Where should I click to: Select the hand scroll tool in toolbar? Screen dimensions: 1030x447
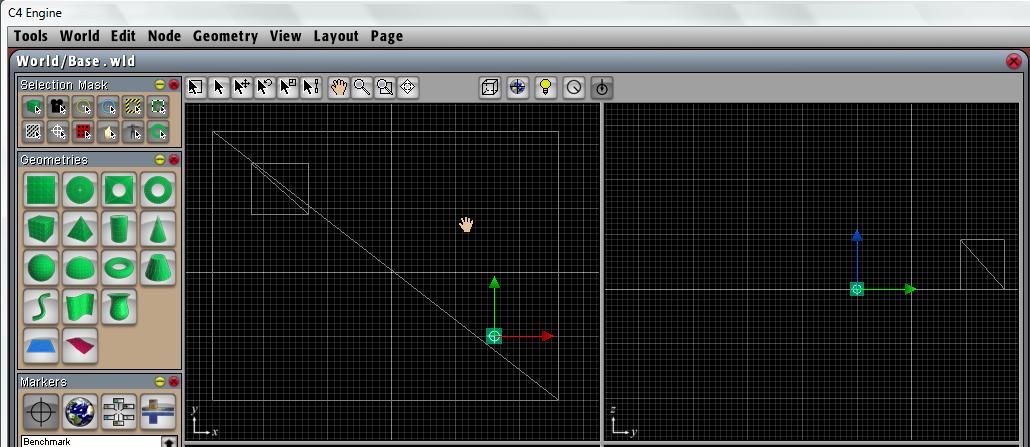[339, 87]
